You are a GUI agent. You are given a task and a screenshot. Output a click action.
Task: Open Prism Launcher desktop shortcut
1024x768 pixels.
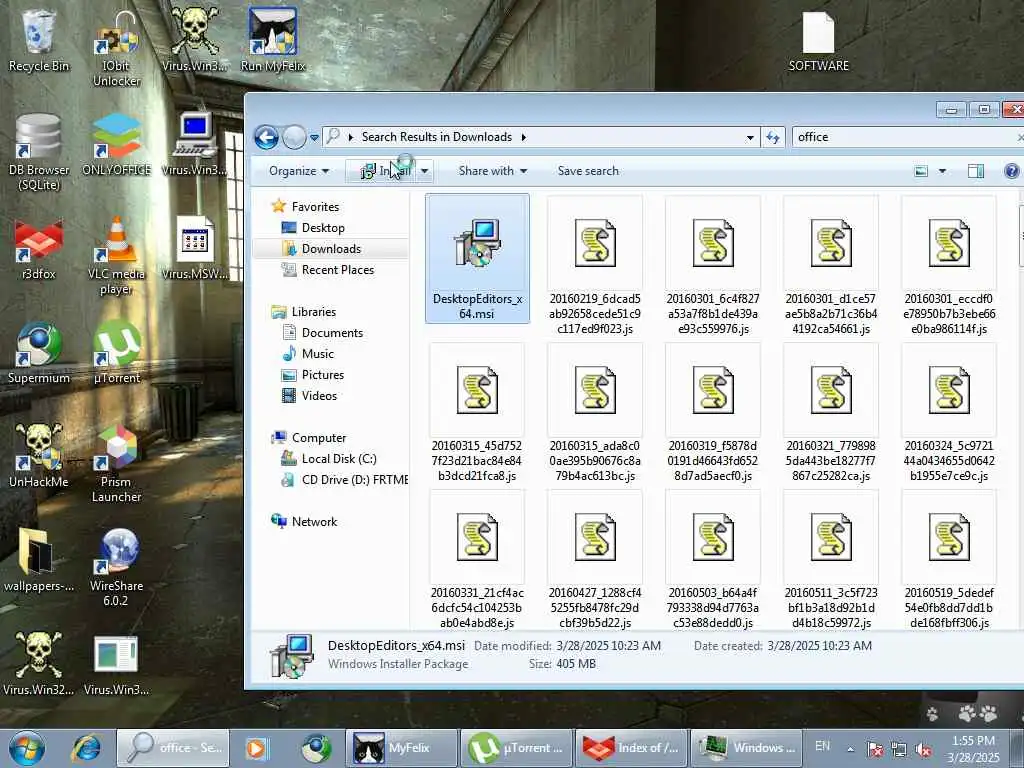116,464
